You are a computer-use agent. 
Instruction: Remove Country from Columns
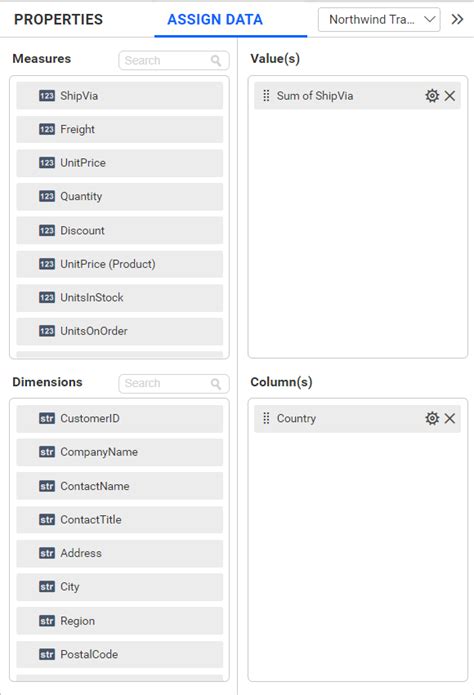click(450, 418)
